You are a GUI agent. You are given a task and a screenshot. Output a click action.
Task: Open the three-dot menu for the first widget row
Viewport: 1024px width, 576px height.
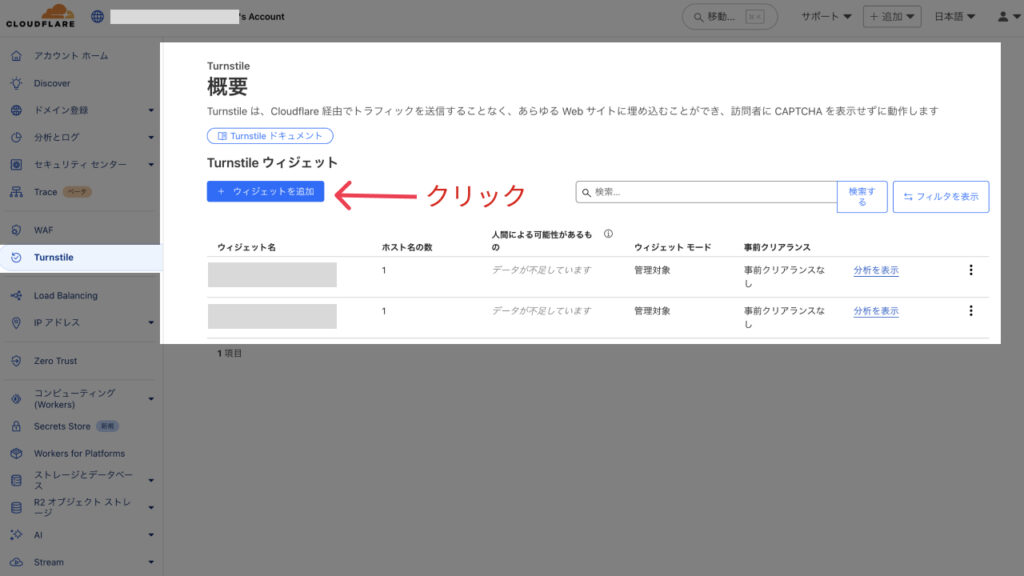970,270
